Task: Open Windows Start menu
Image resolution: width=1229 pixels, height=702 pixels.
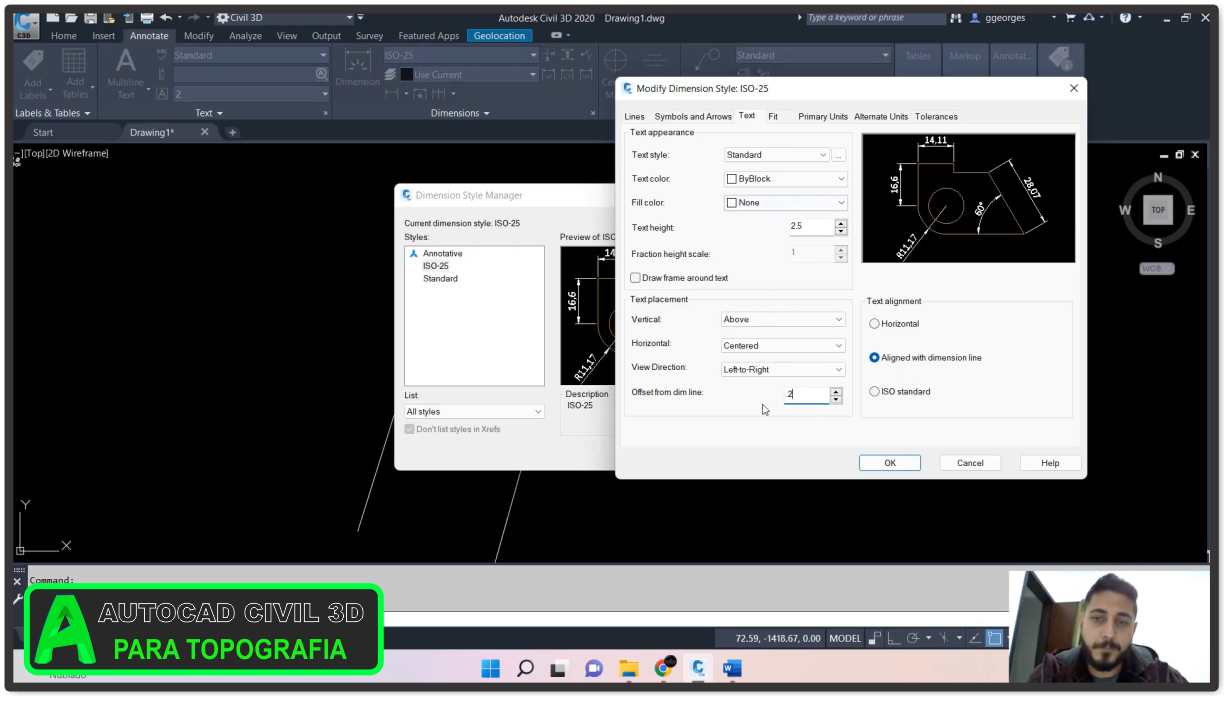Action: [x=490, y=668]
